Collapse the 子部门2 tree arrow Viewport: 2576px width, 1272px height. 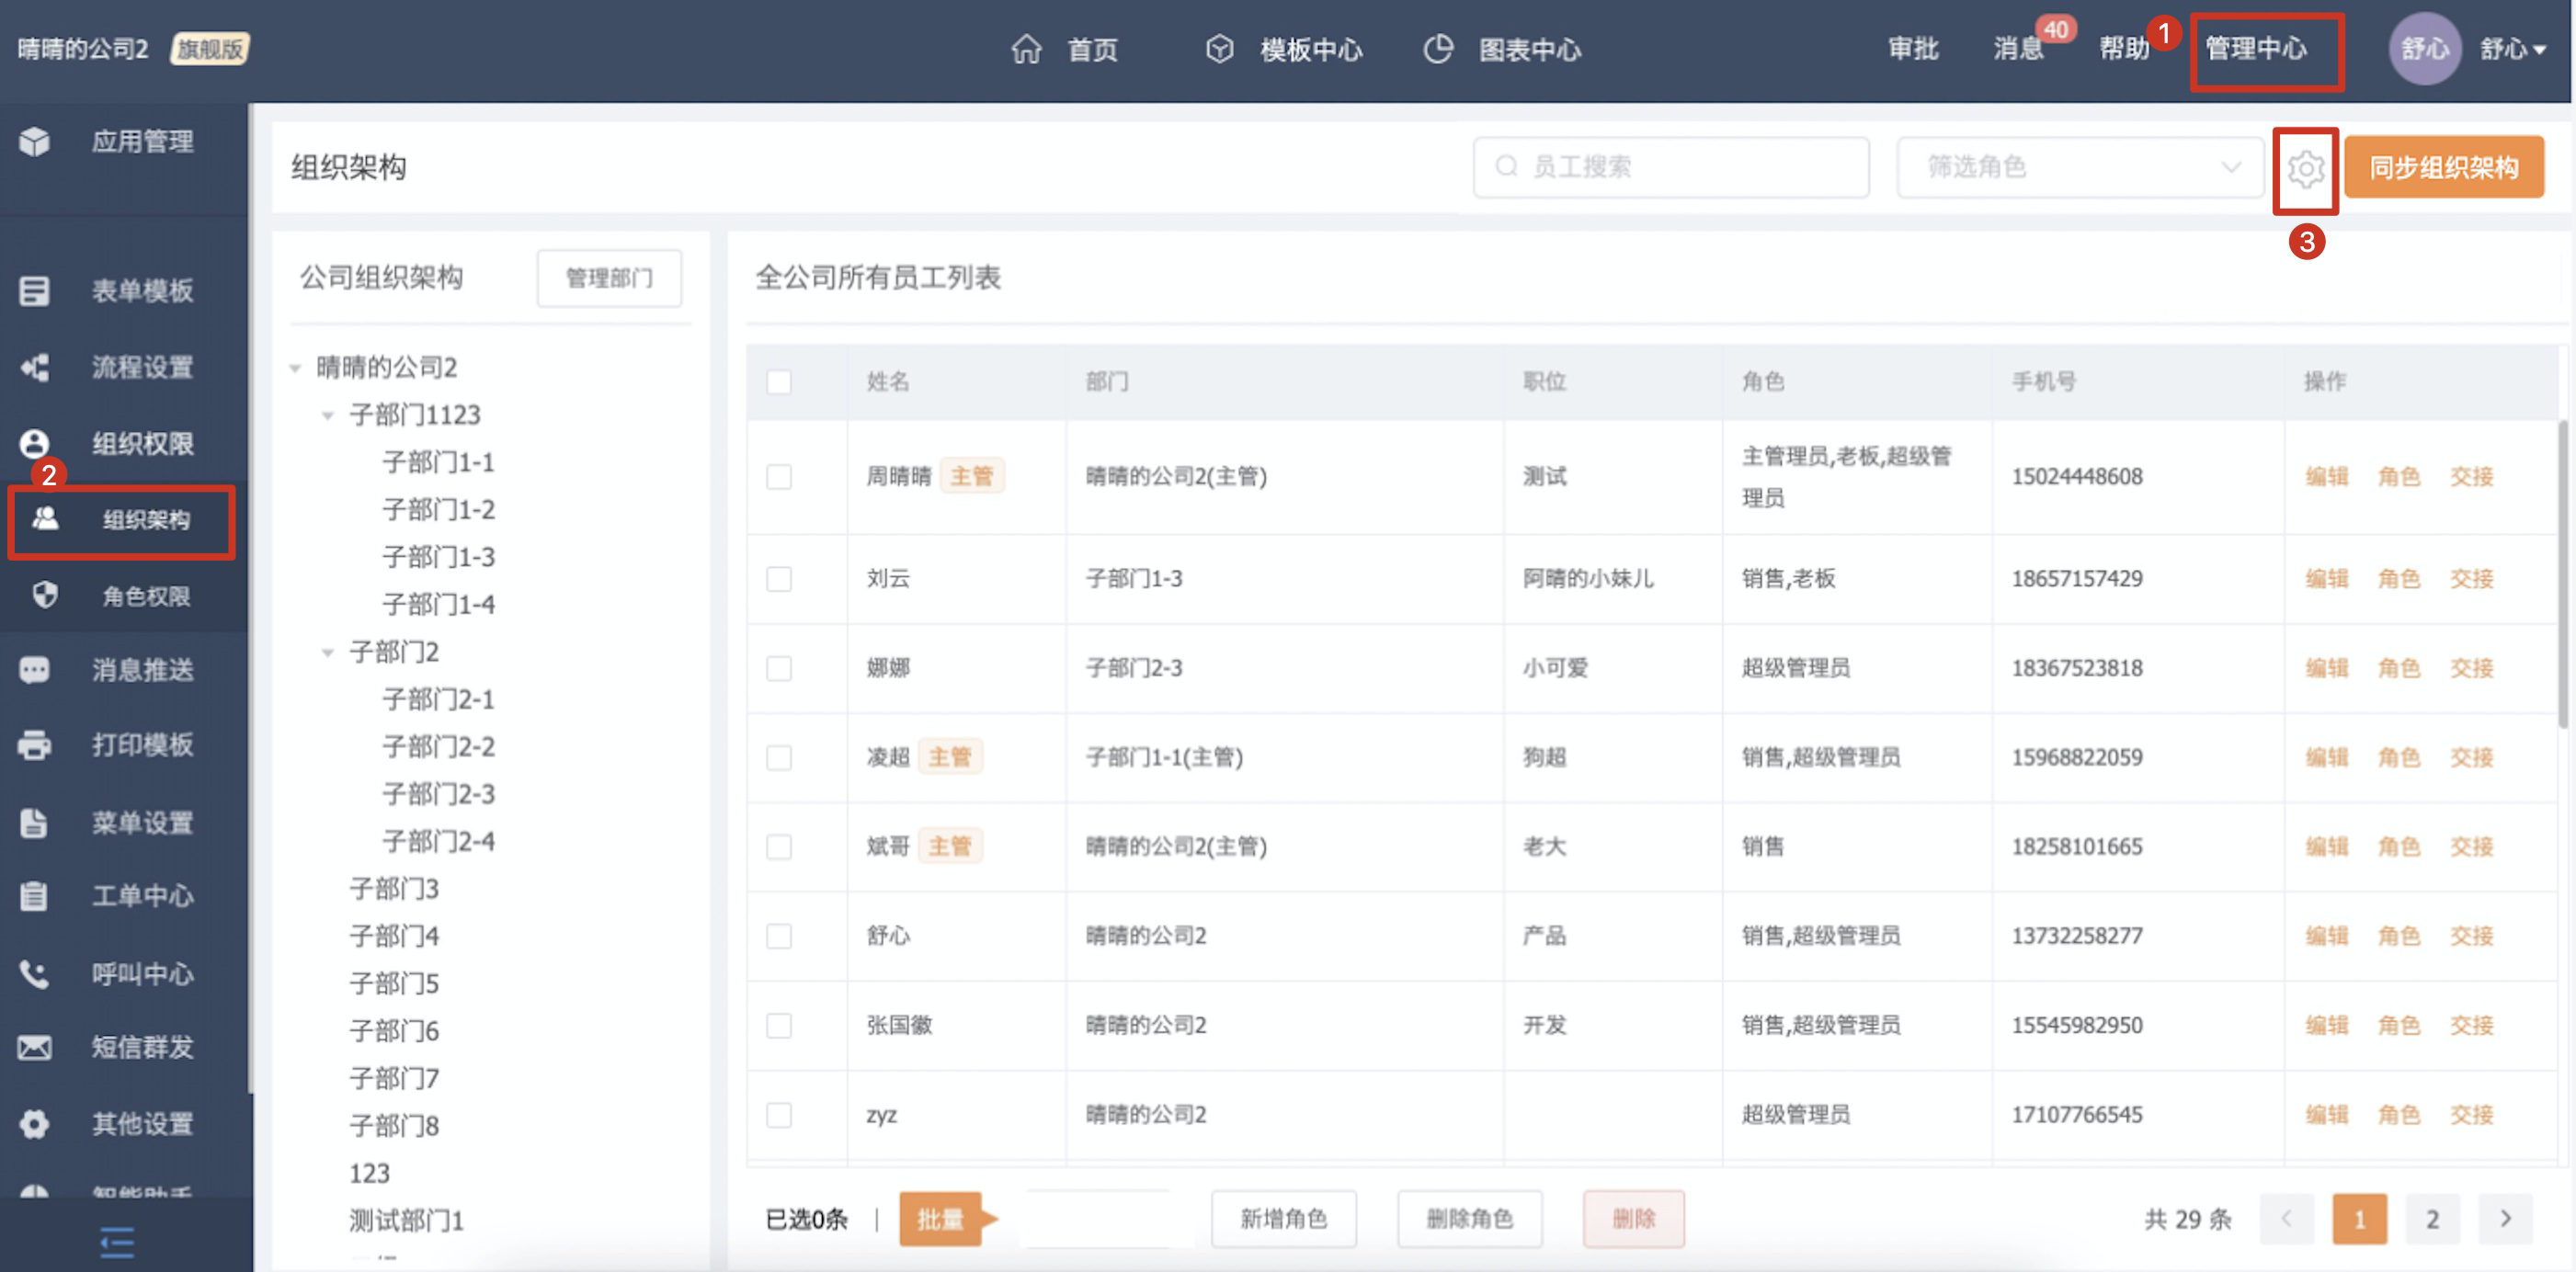[327, 653]
